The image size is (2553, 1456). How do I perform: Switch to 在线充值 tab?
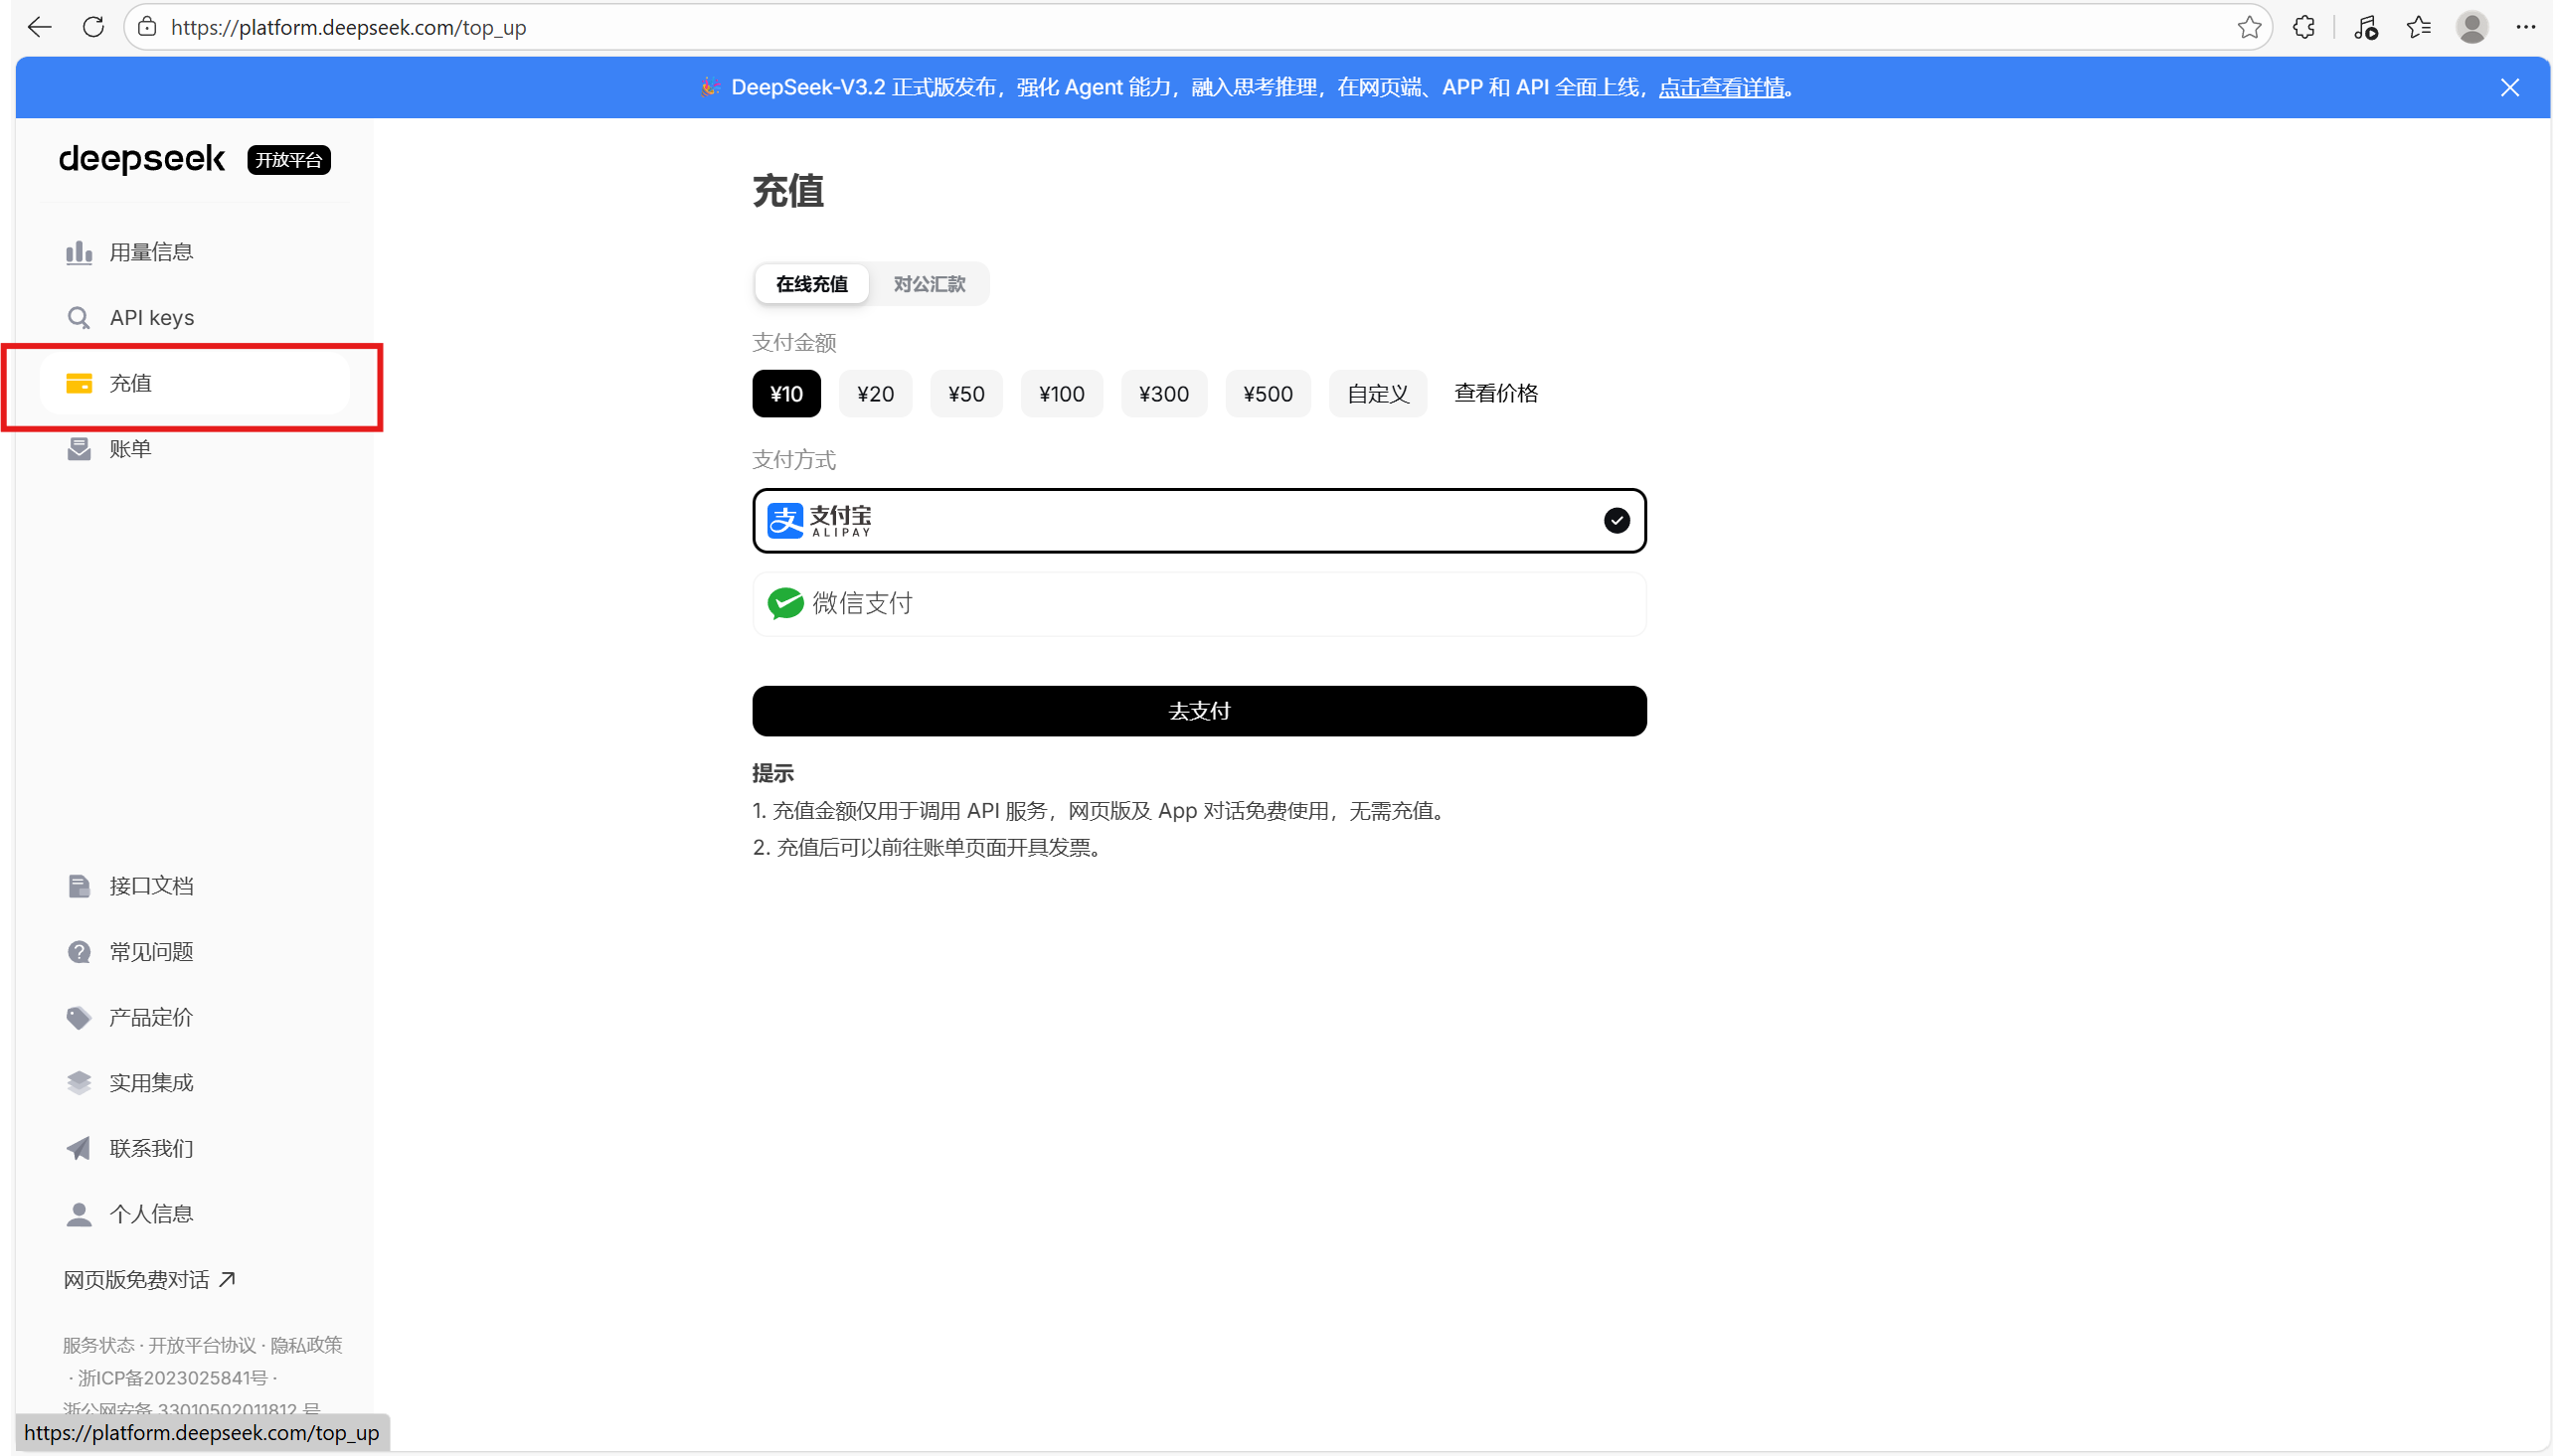[x=811, y=284]
